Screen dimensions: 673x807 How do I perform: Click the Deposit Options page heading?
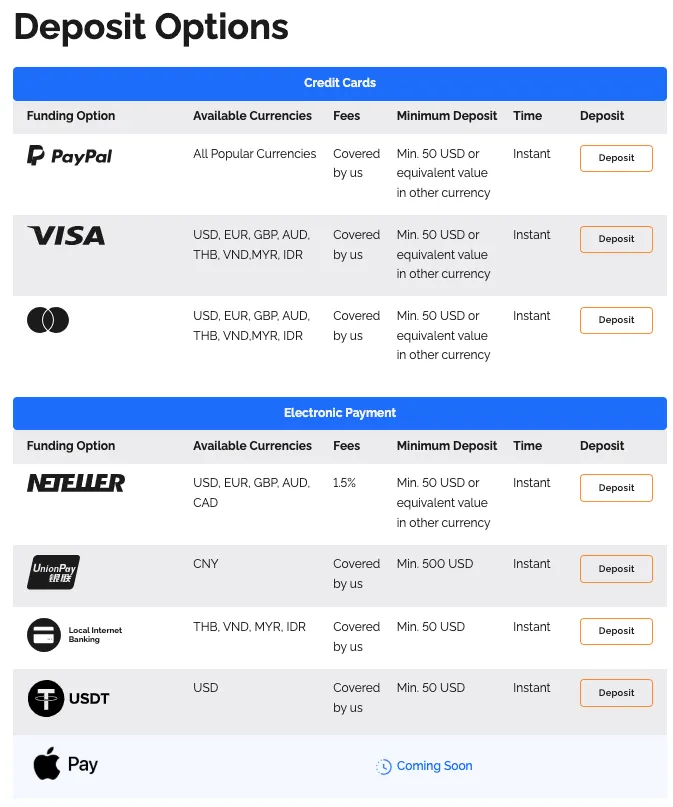click(x=151, y=27)
